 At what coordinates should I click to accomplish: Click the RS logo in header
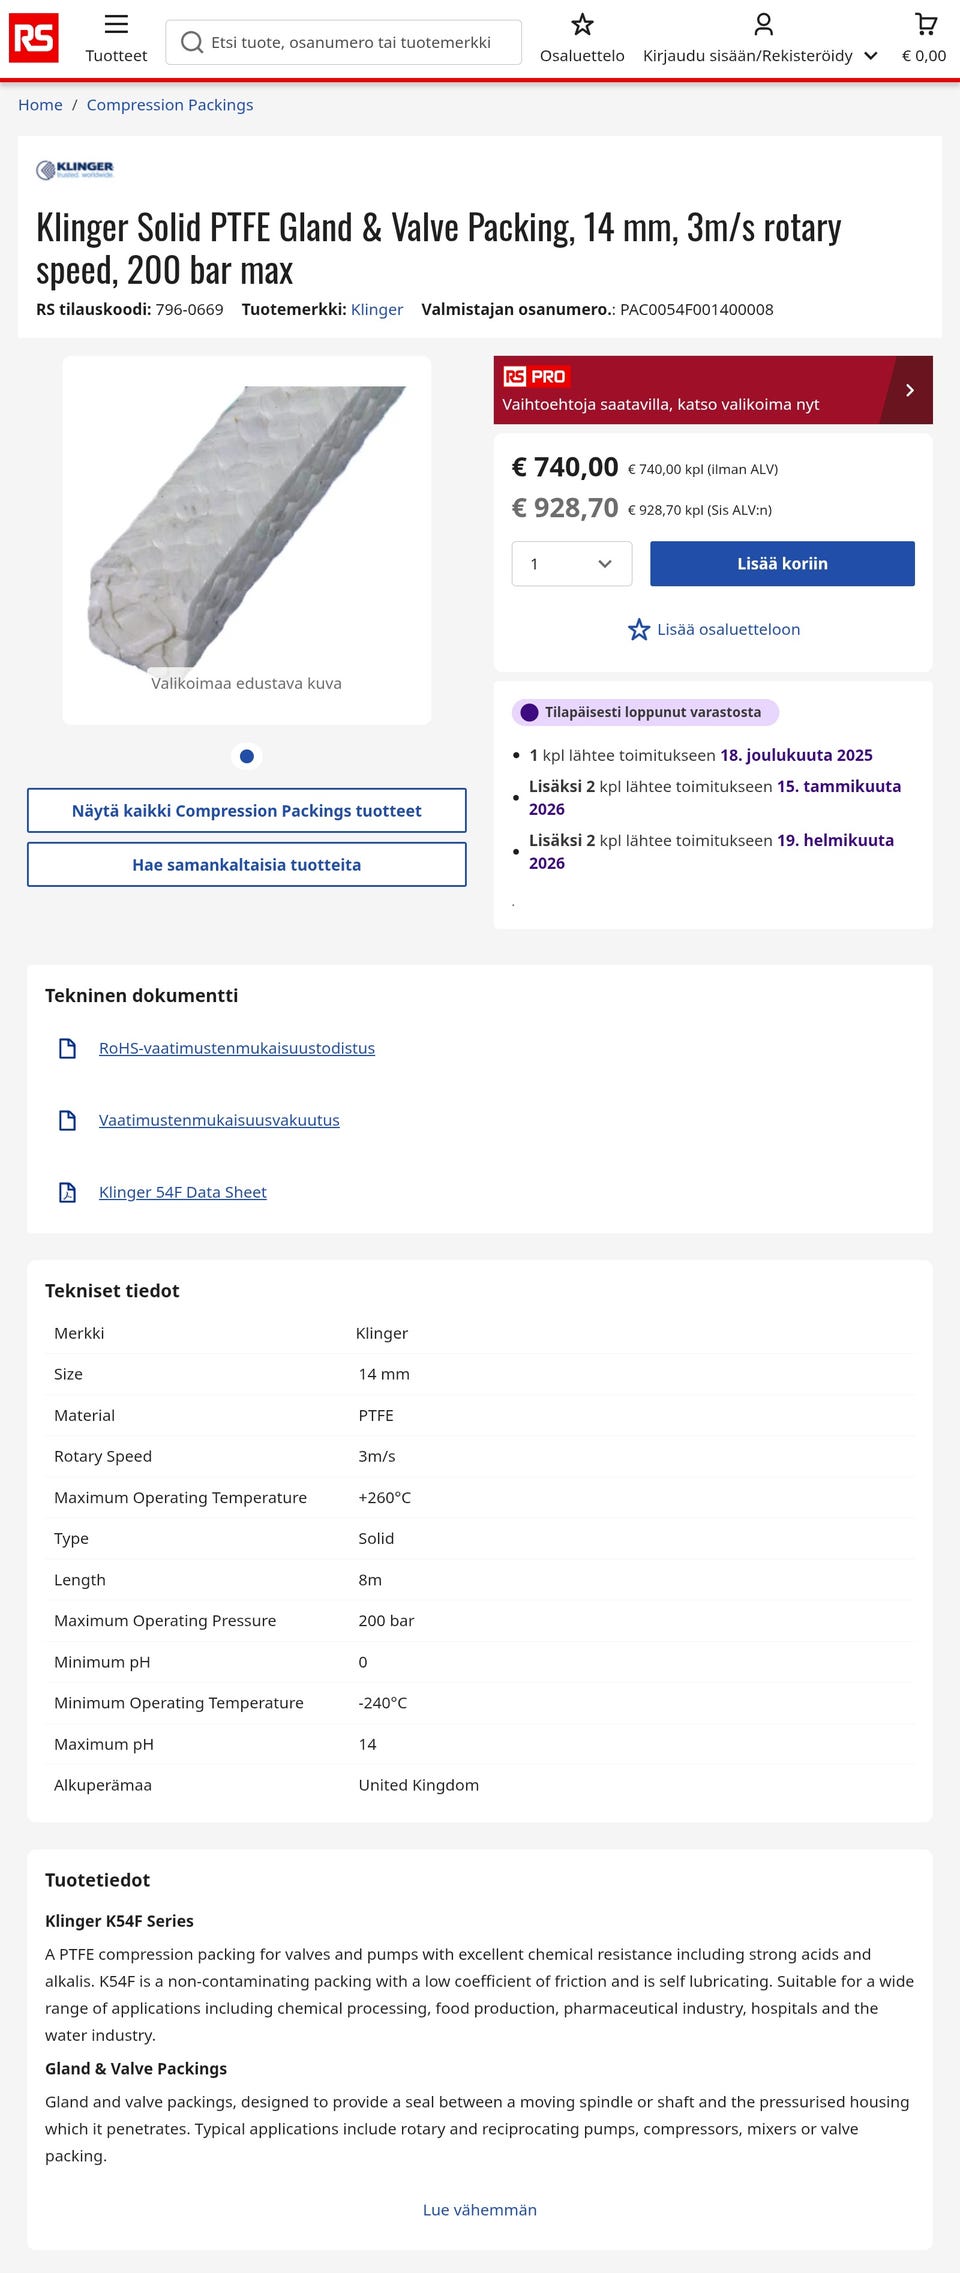[x=33, y=39]
